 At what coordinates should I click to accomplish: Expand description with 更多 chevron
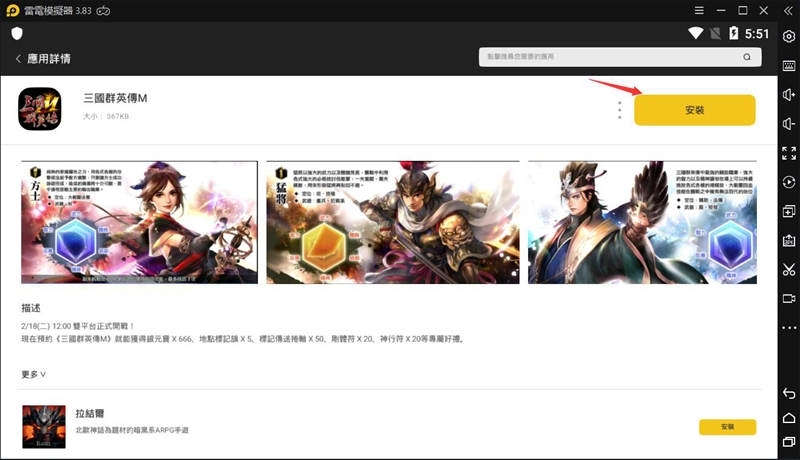[34, 374]
